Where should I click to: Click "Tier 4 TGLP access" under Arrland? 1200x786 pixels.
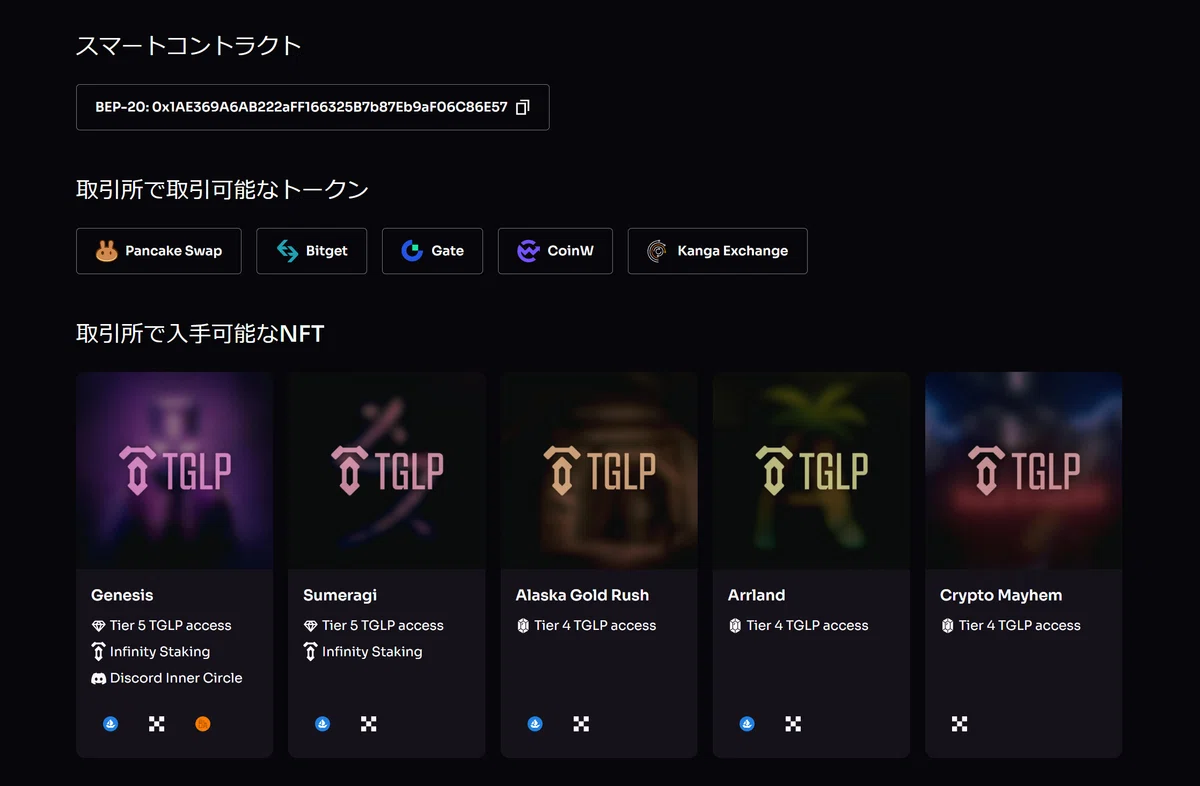807,625
